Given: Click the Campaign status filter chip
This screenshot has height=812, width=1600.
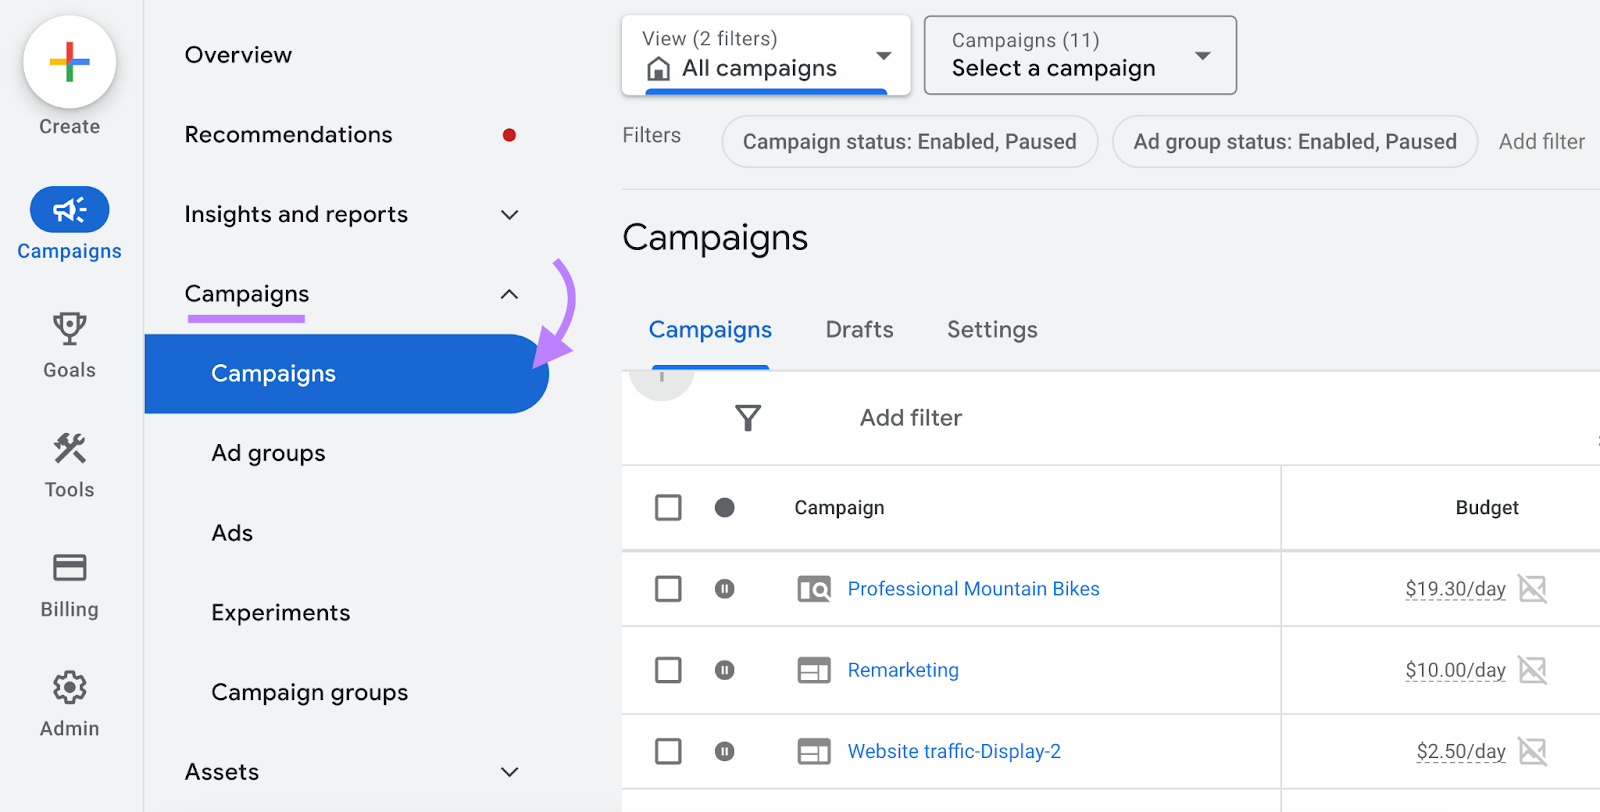Looking at the screenshot, I should click(909, 142).
